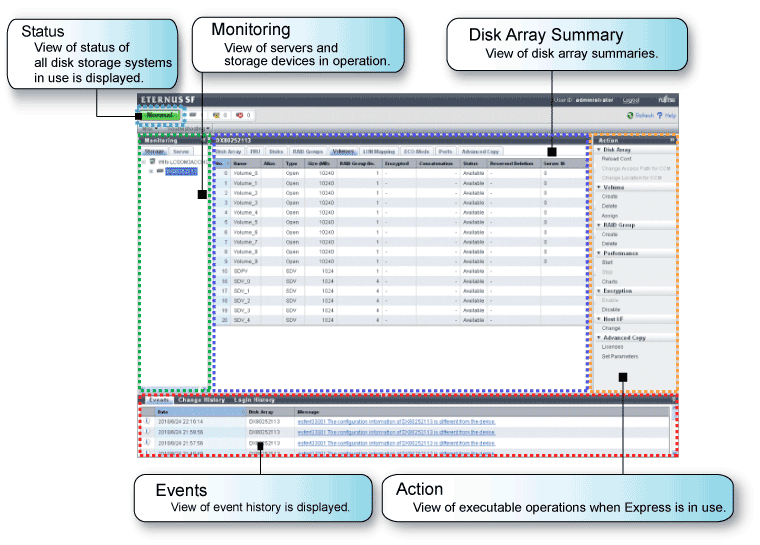The width and height of the screenshot is (760, 545).
Task: Open the LUN Mapping tab
Action: click(379, 152)
